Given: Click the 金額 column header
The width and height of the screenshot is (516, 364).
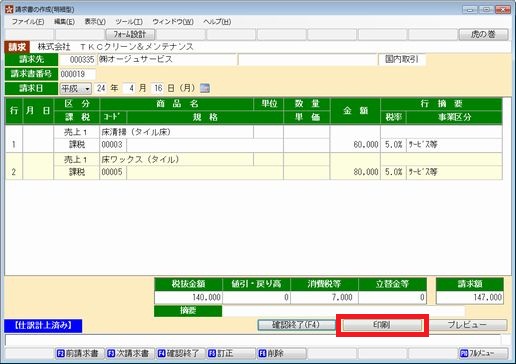Looking at the screenshot, I should pos(355,111).
